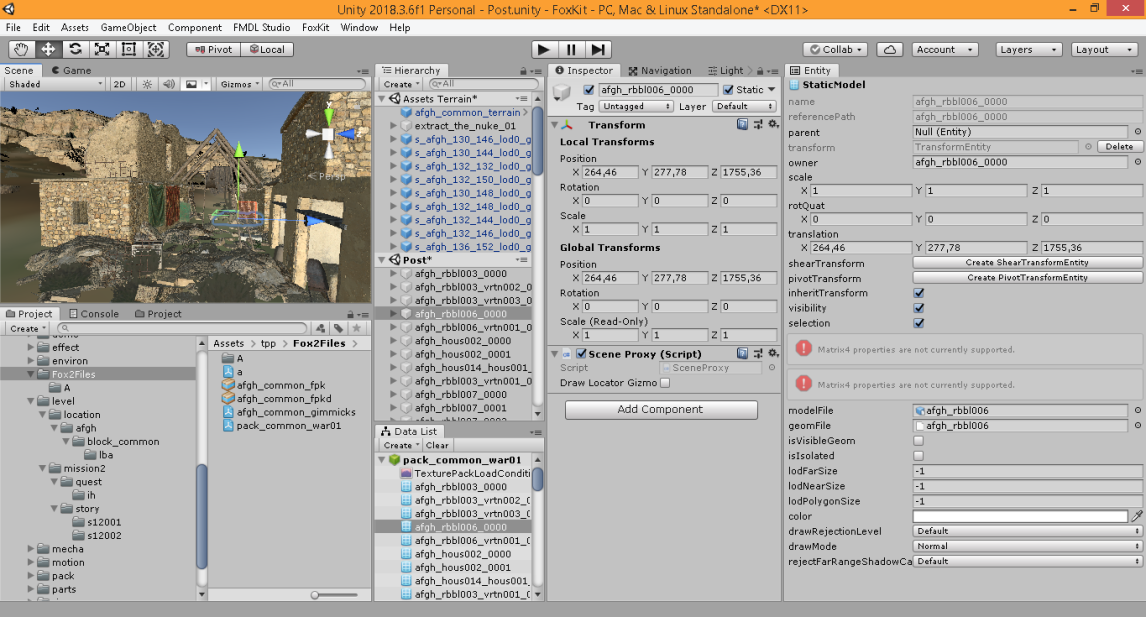Open the FoxKit menu
The width and height of the screenshot is (1146, 617).
[316, 27]
